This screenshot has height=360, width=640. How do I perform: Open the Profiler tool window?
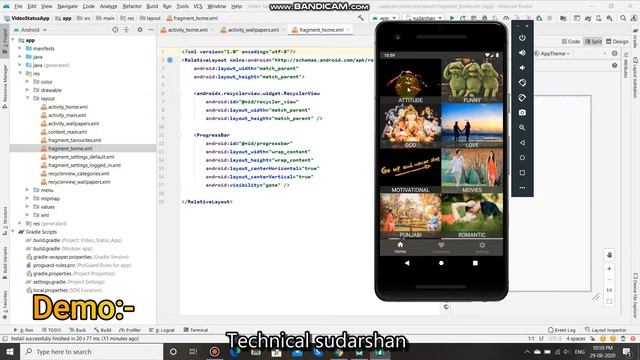[130, 330]
